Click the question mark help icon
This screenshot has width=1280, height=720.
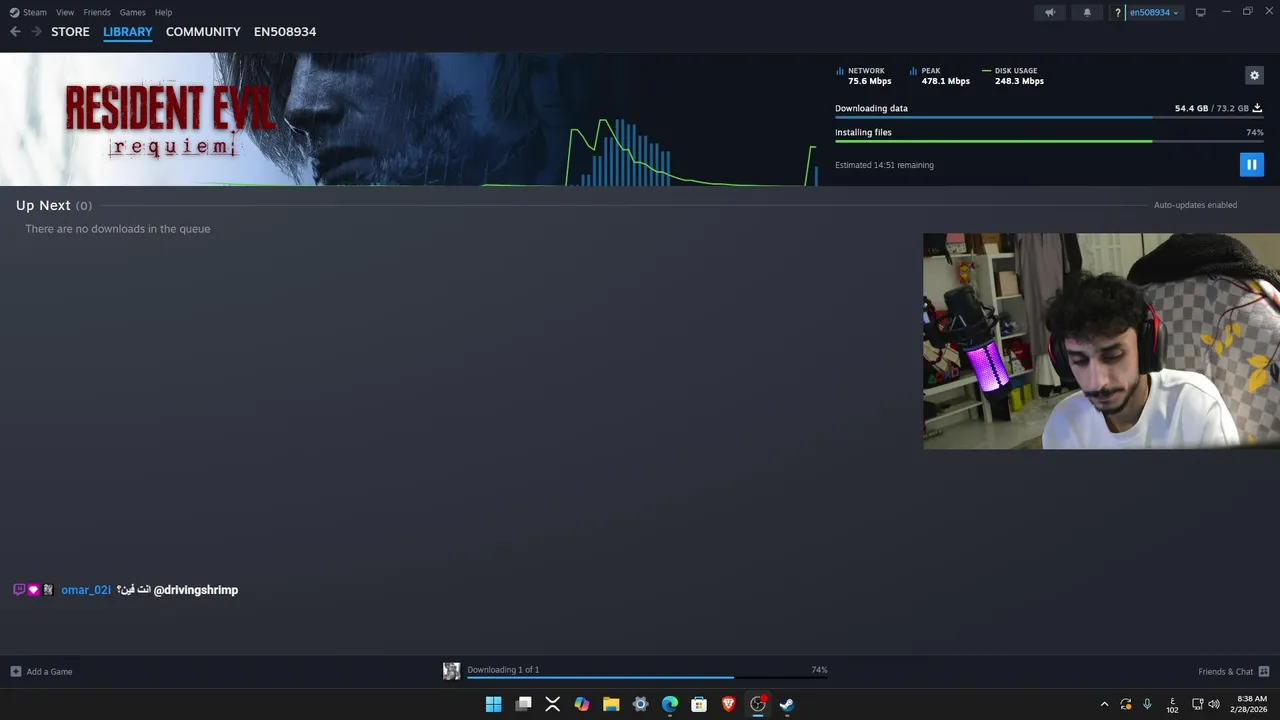[x=1118, y=12]
